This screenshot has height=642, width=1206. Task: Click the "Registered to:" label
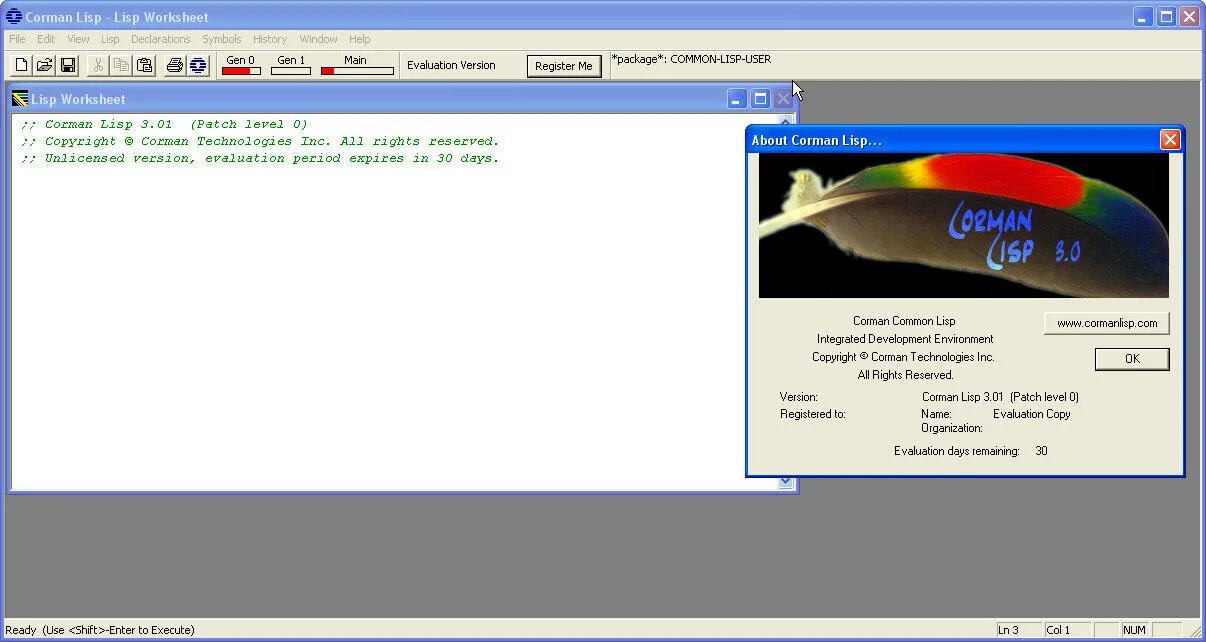click(x=813, y=414)
